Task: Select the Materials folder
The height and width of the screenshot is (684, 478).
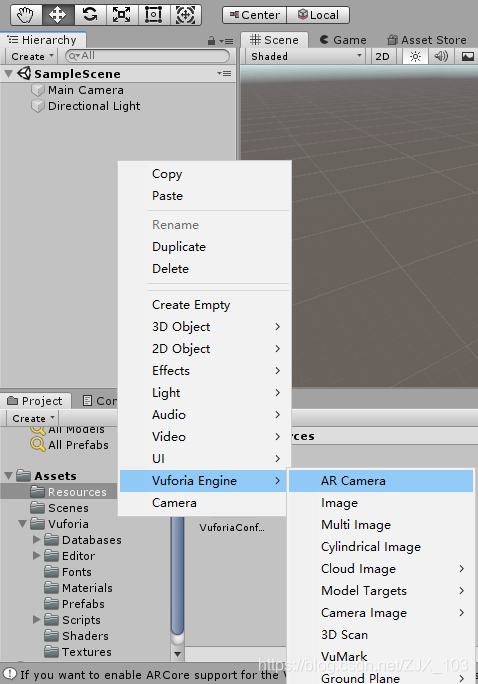Action: click(79, 588)
